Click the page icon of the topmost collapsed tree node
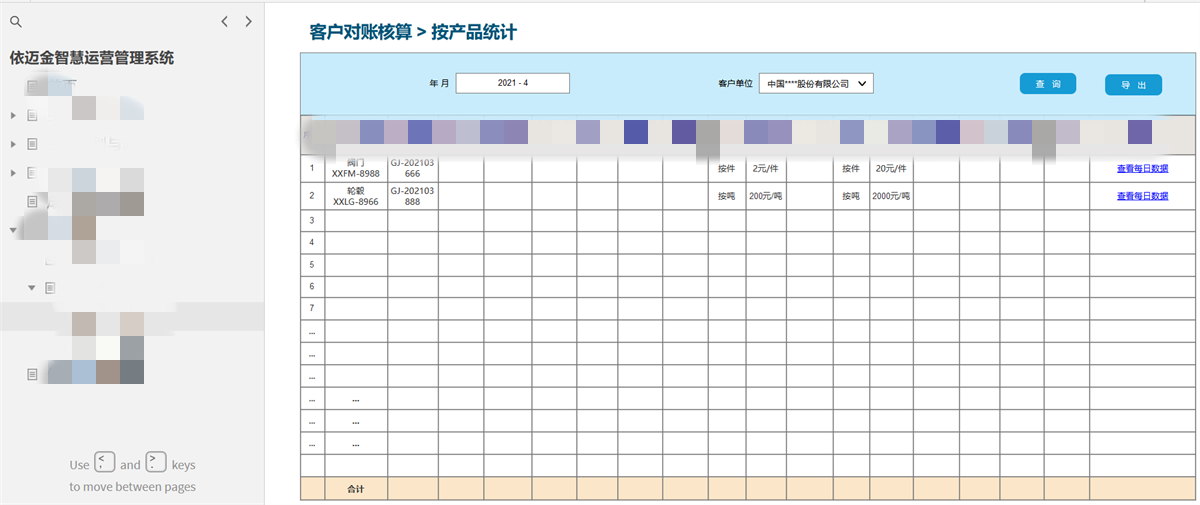Screen dimensions: 1200x505 point(32,115)
